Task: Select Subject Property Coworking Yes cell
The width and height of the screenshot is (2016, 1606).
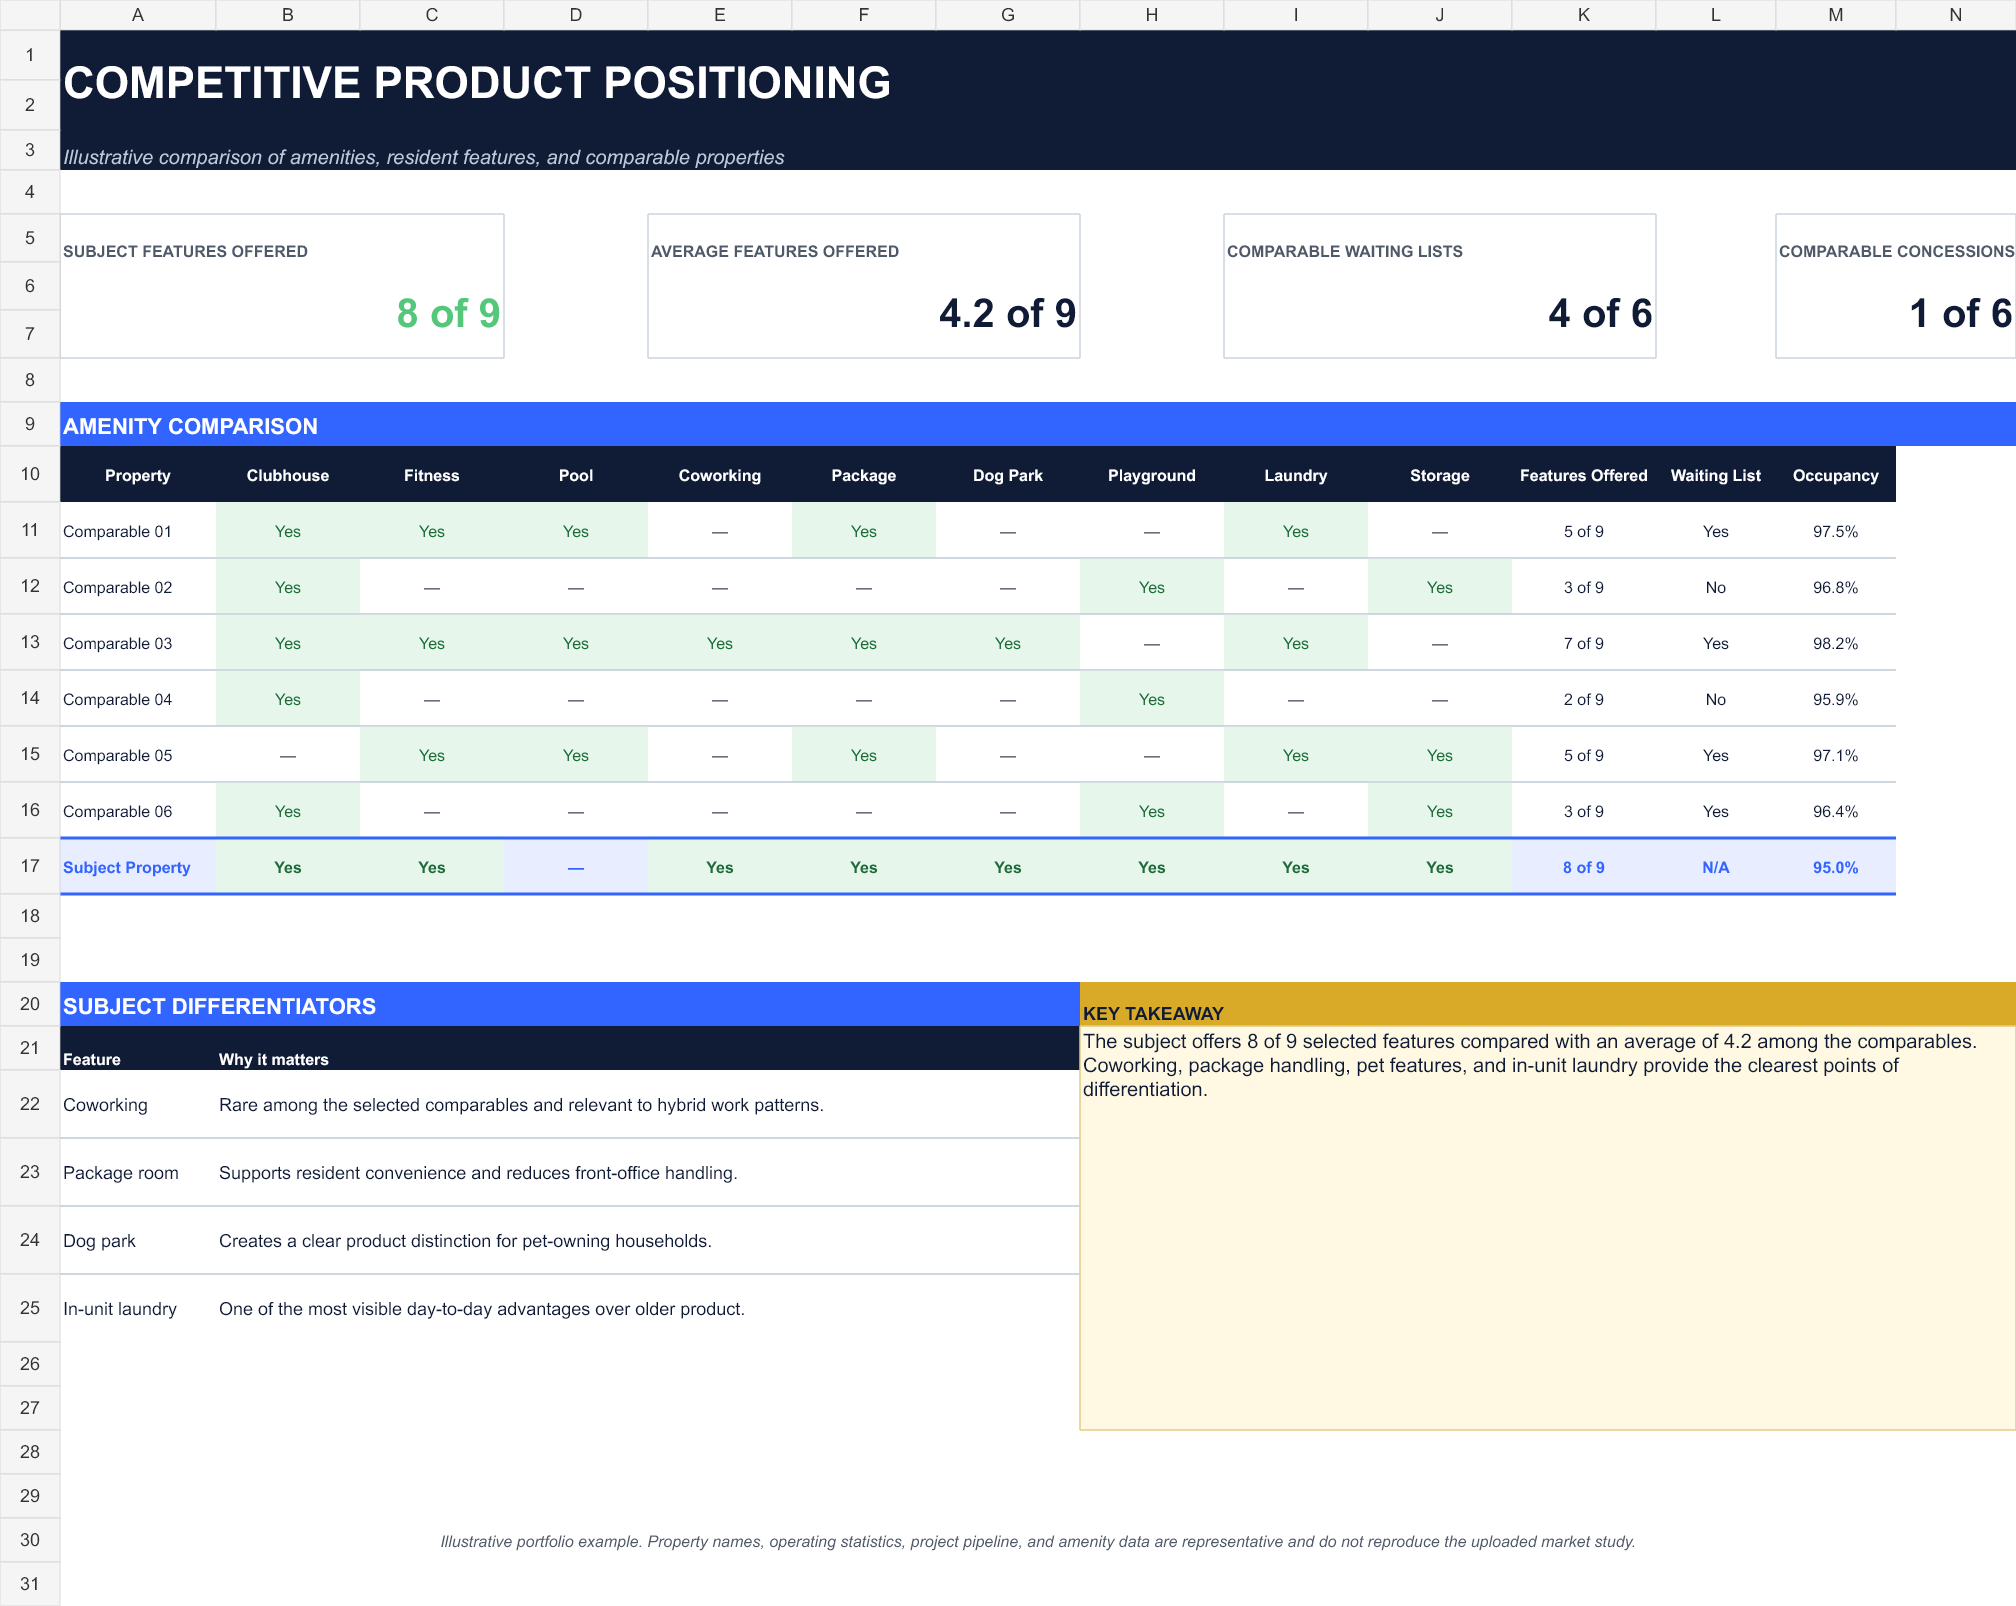Action: [720, 866]
